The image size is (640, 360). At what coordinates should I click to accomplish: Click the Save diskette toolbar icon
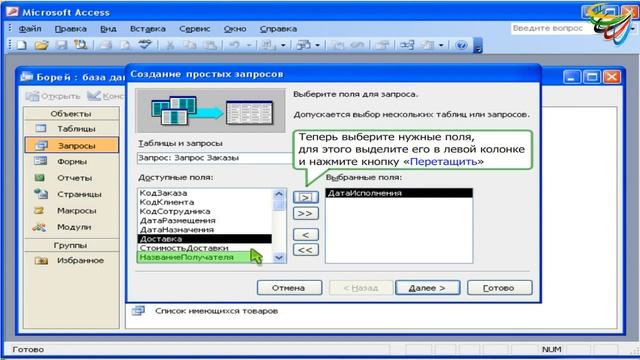point(61,45)
